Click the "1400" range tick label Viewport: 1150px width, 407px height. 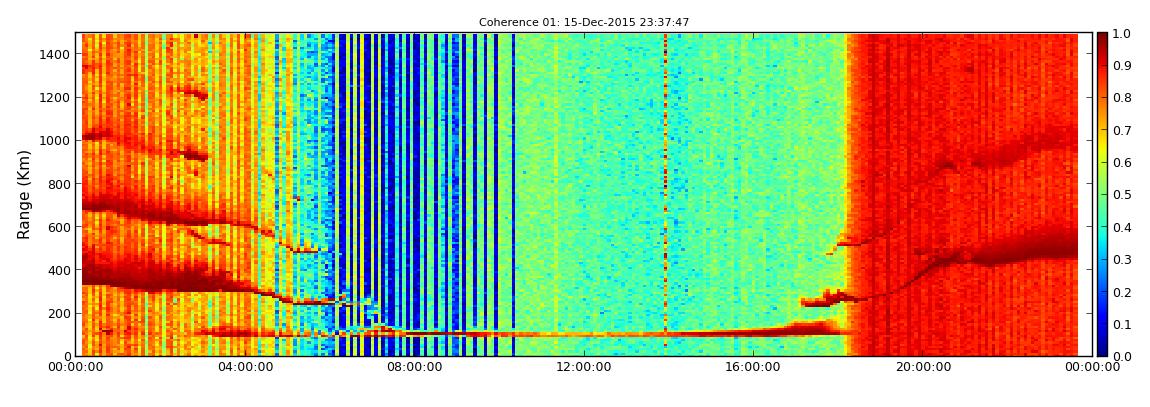tap(57, 54)
